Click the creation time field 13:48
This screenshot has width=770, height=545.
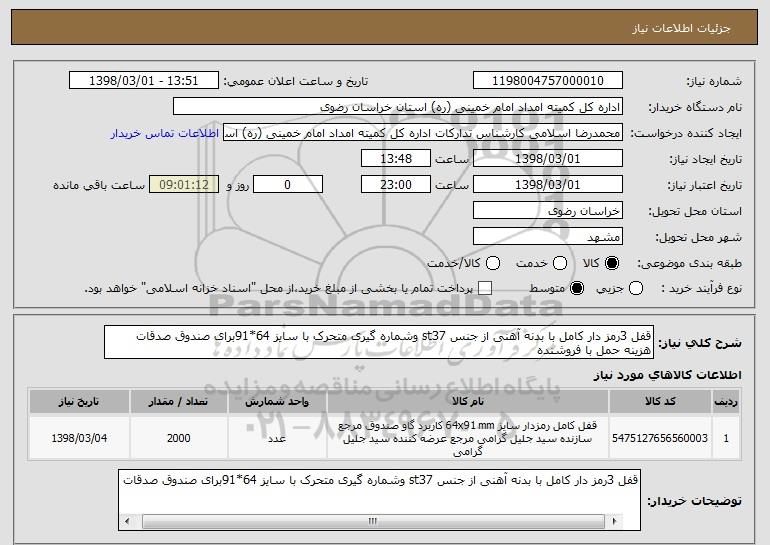pyautogui.click(x=396, y=159)
